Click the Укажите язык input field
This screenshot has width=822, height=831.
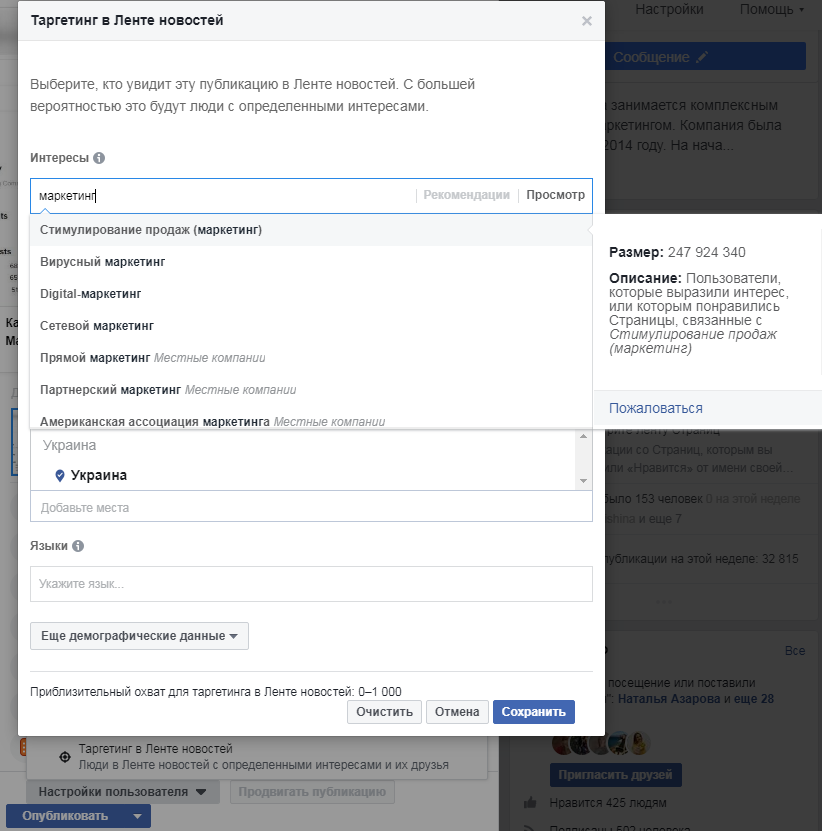(x=311, y=584)
